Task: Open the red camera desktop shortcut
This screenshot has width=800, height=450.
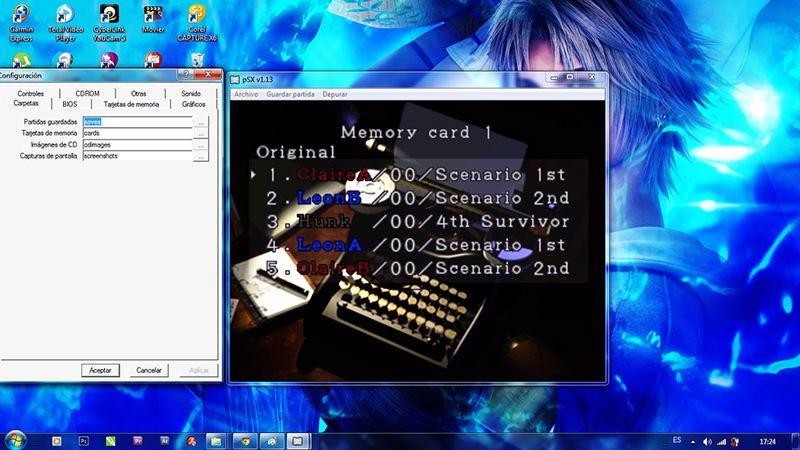Action: click(x=153, y=60)
